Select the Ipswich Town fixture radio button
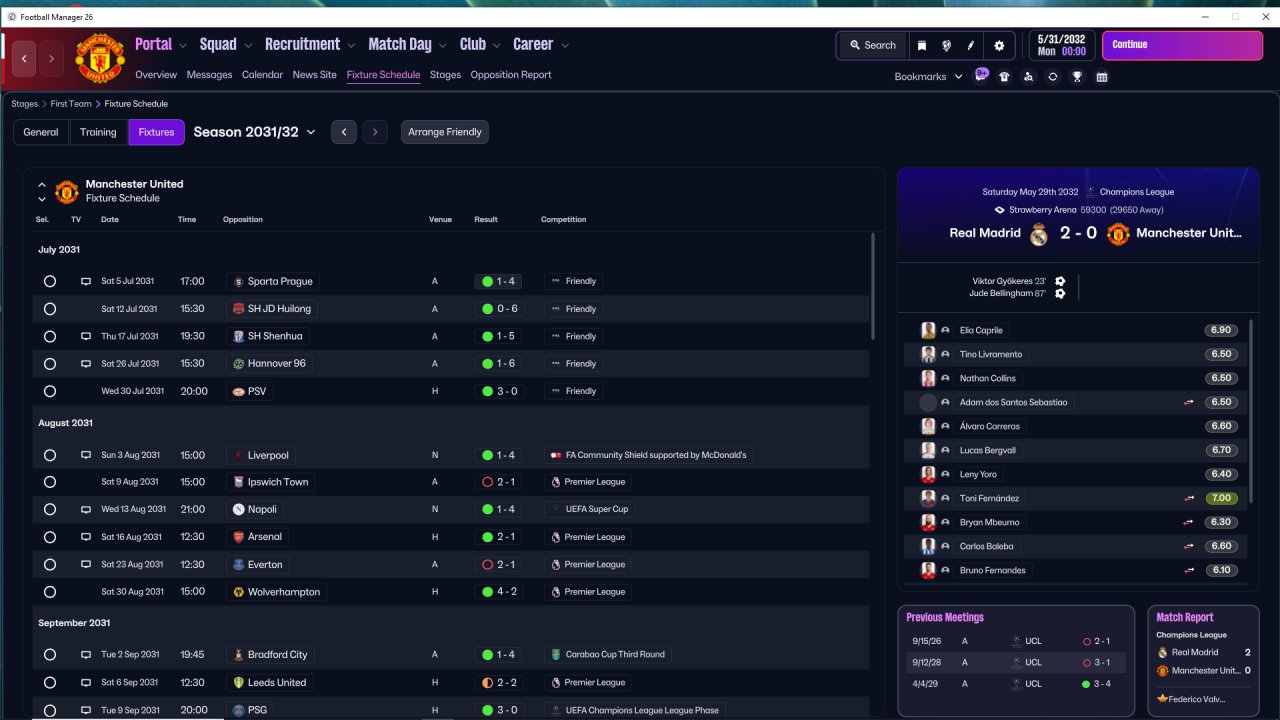The image size is (1280, 720). pos(50,482)
